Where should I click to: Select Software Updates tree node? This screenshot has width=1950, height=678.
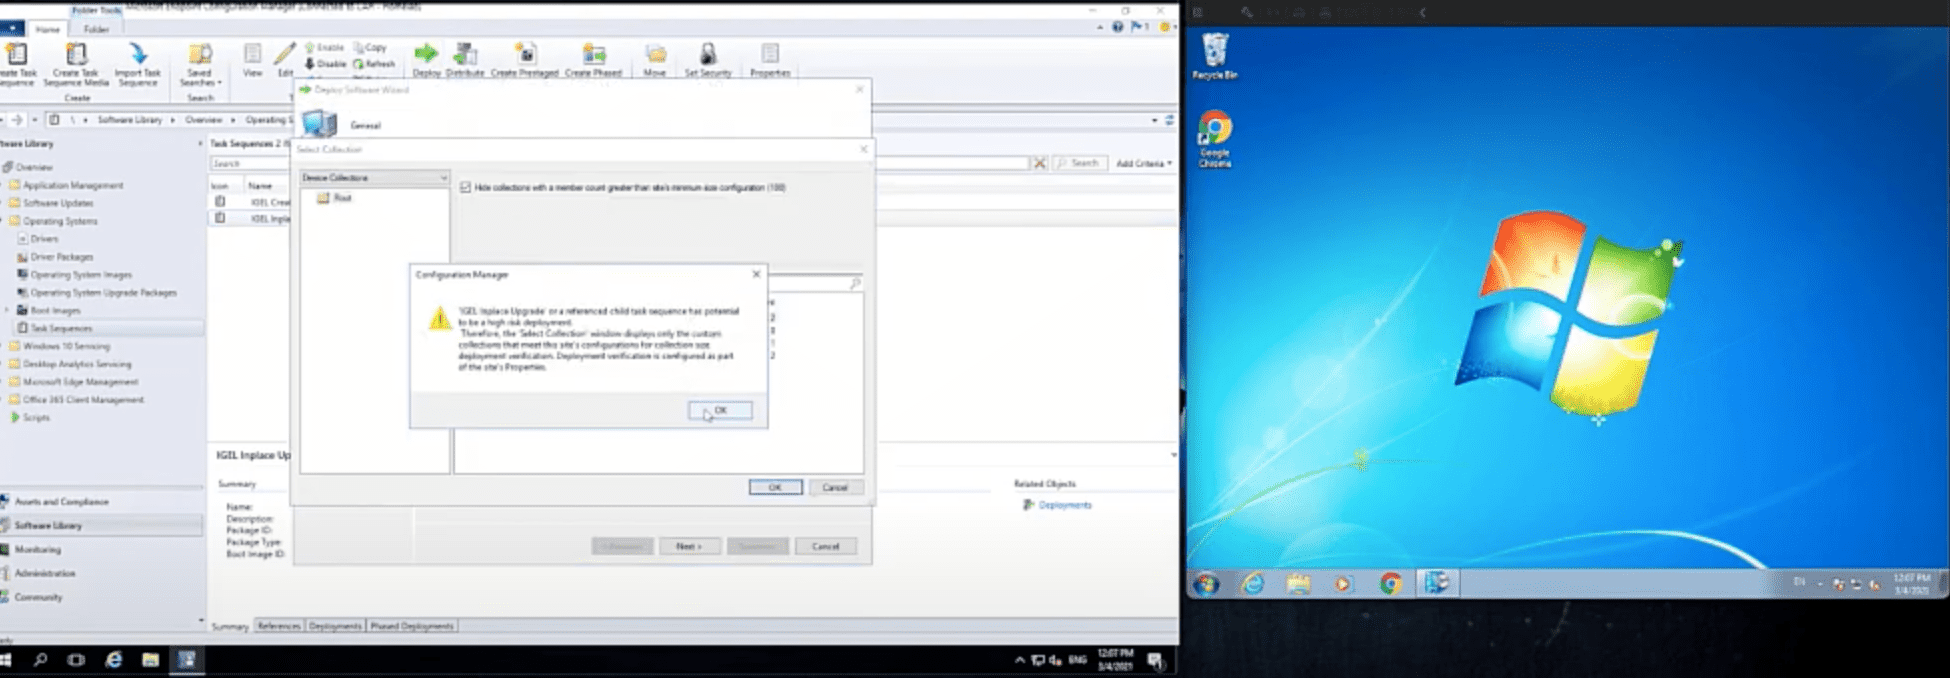59,203
